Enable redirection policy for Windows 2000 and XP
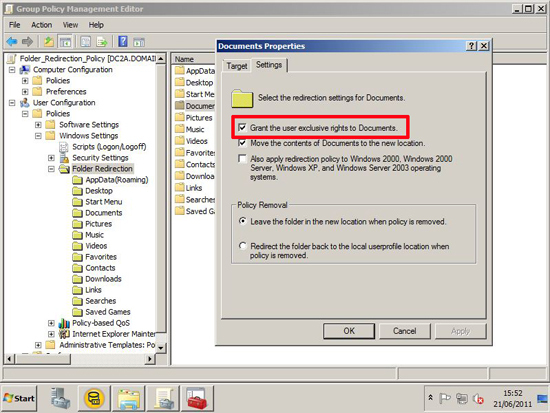This screenshot has width=550, height=413. [x=242, y=159]
